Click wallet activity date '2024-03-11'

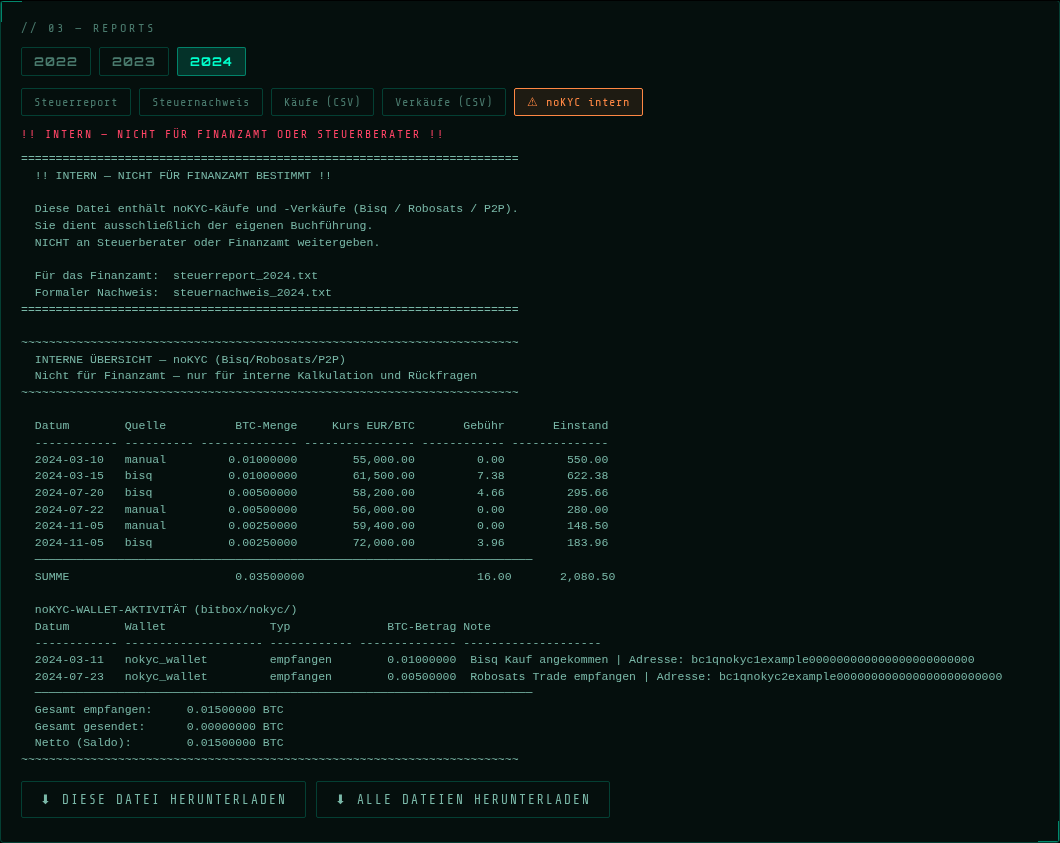pos(69,660)
